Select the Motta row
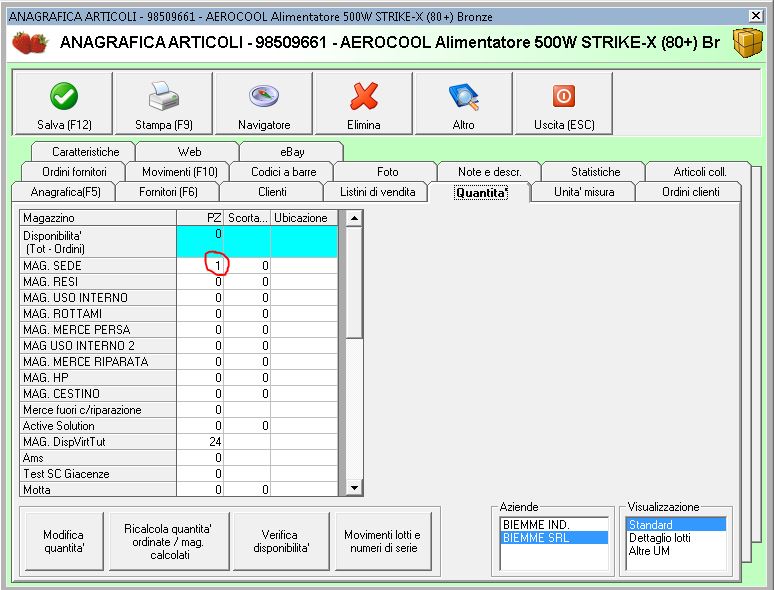This screenshot has width=774, height=590. coord(179,489)
